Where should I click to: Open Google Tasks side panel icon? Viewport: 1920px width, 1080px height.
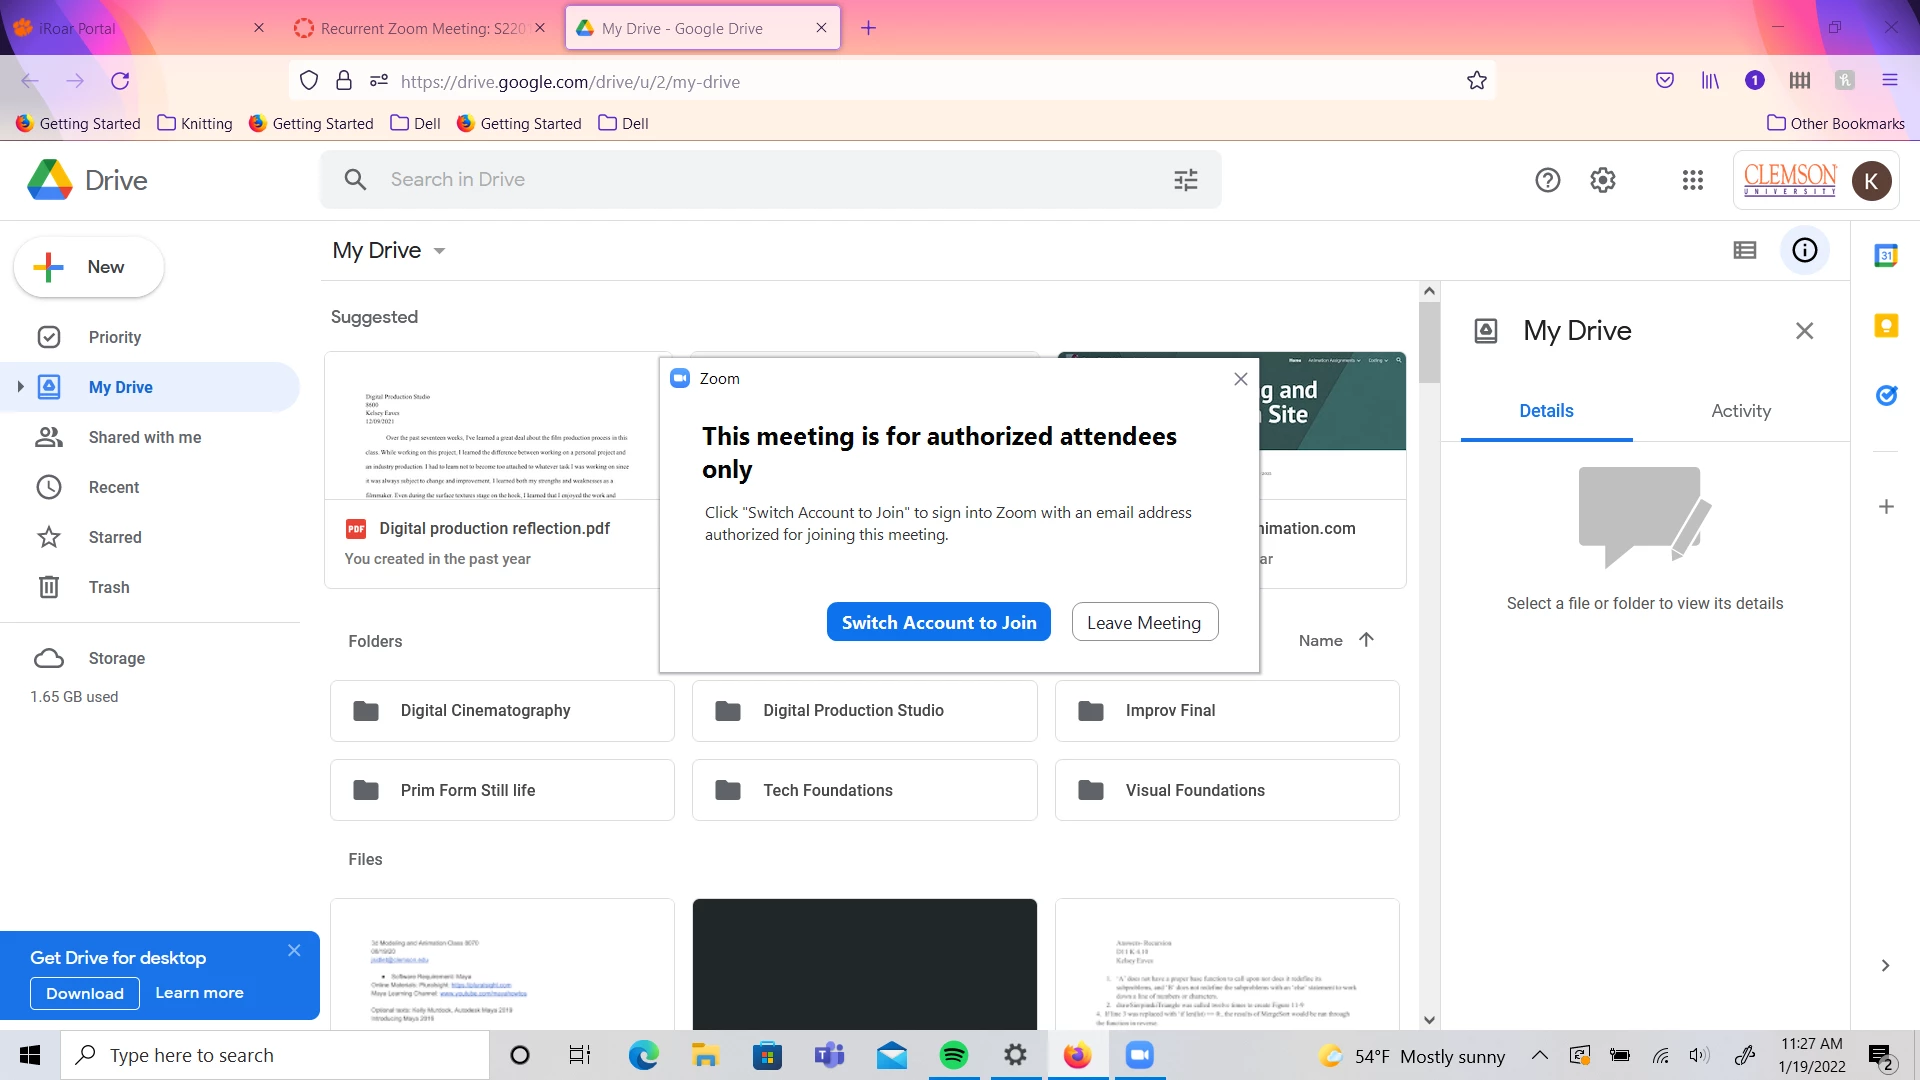[x=1886, y=395]
